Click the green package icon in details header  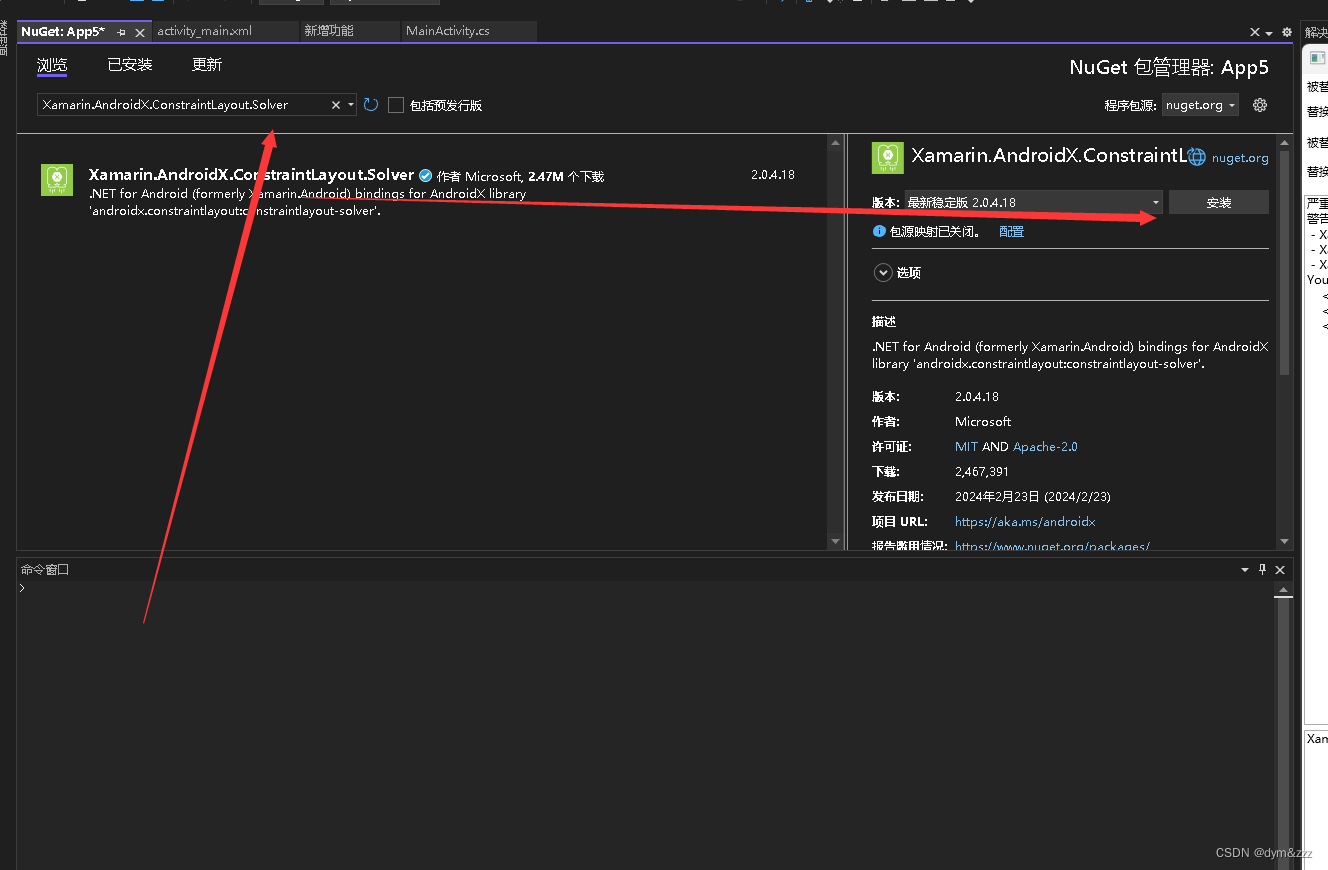888,157
